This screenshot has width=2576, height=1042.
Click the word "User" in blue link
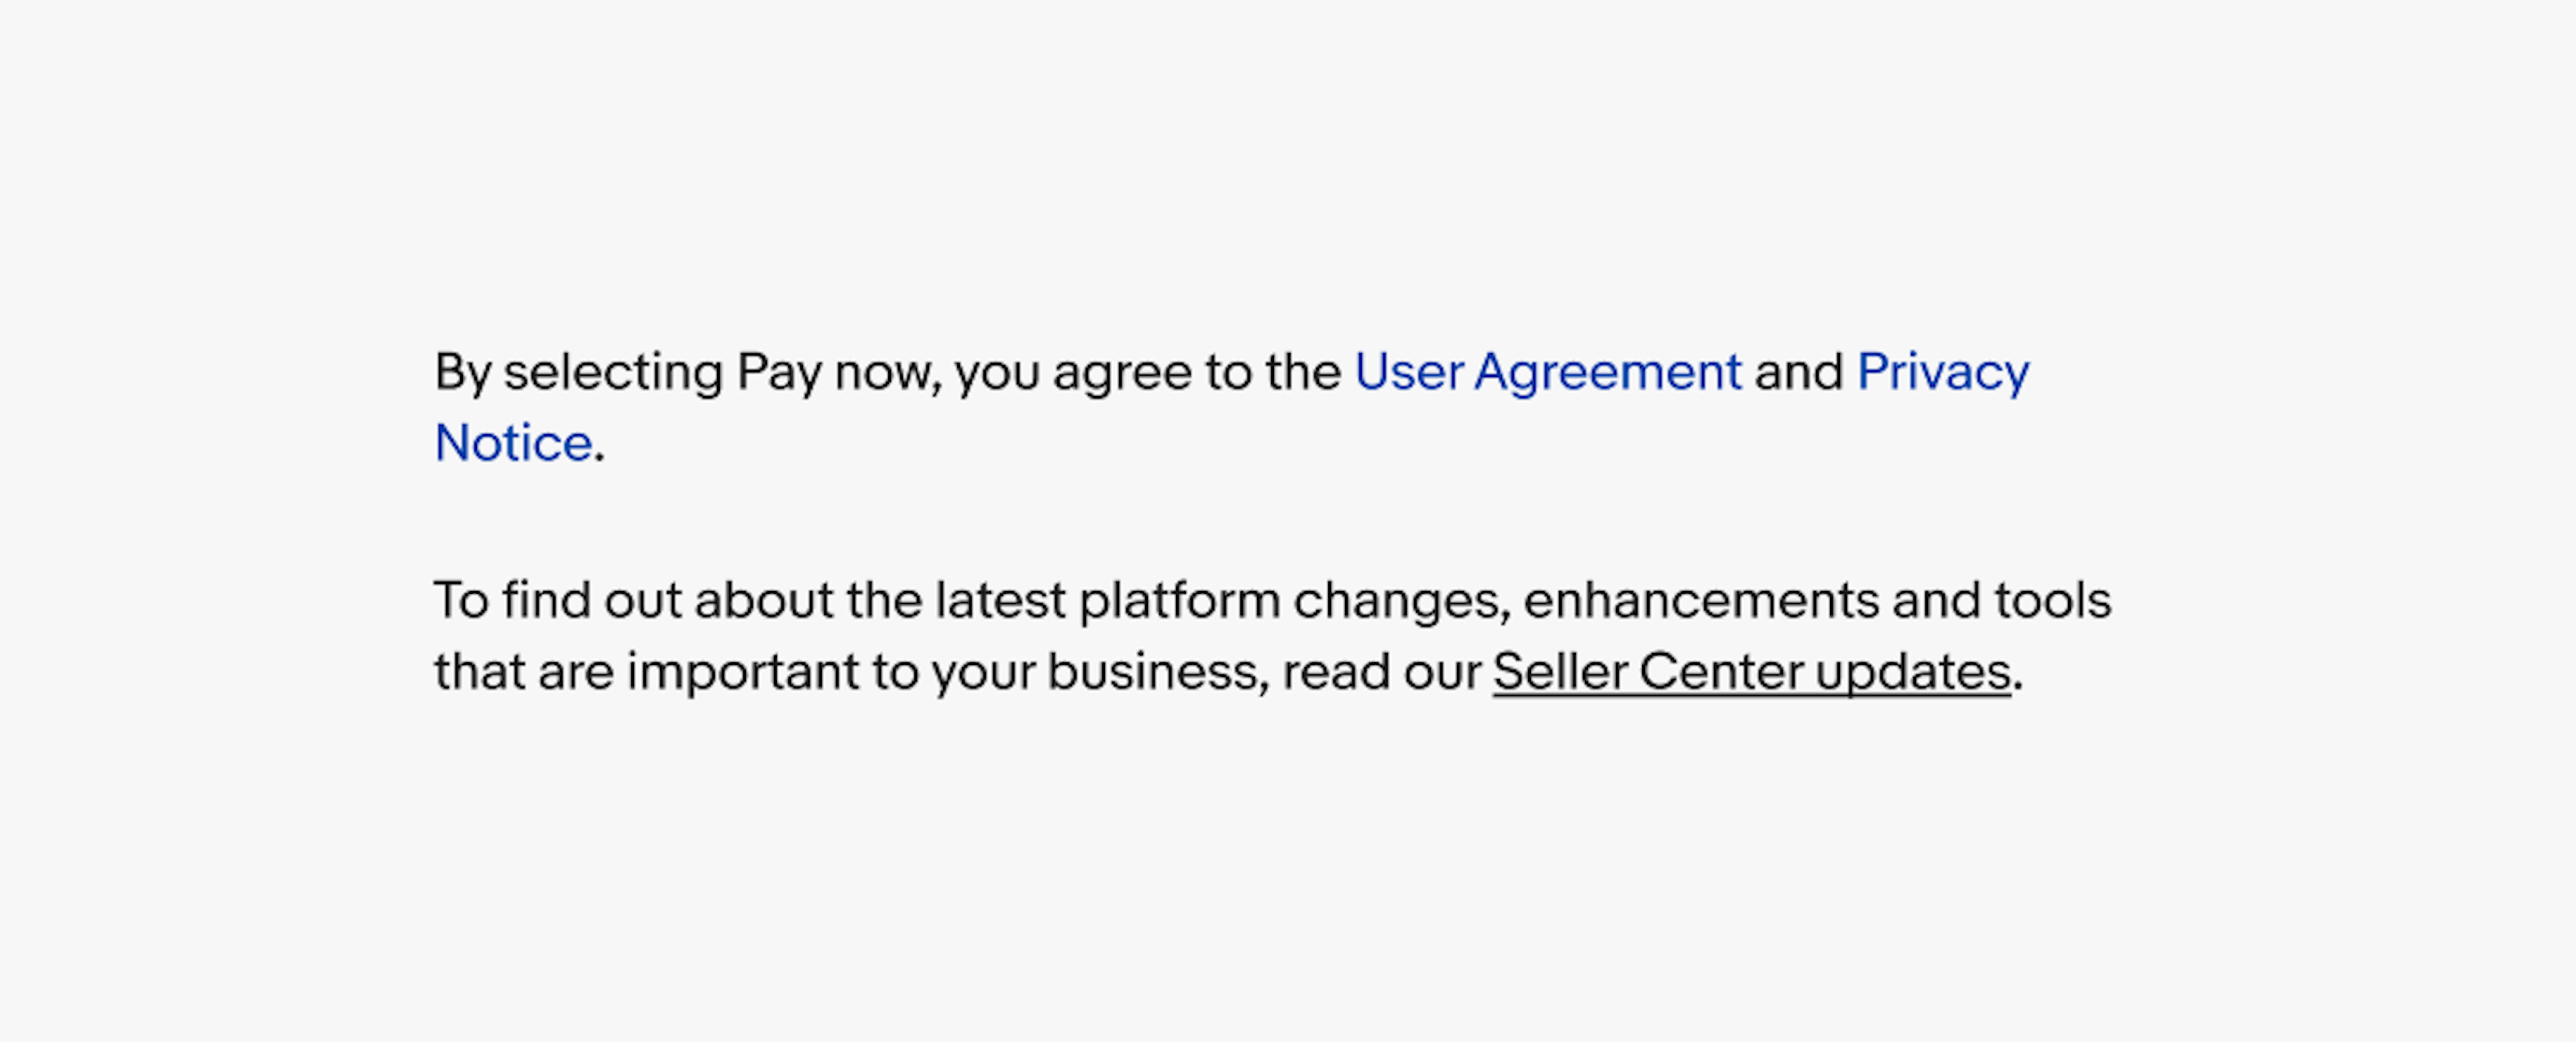(1408, 372)
